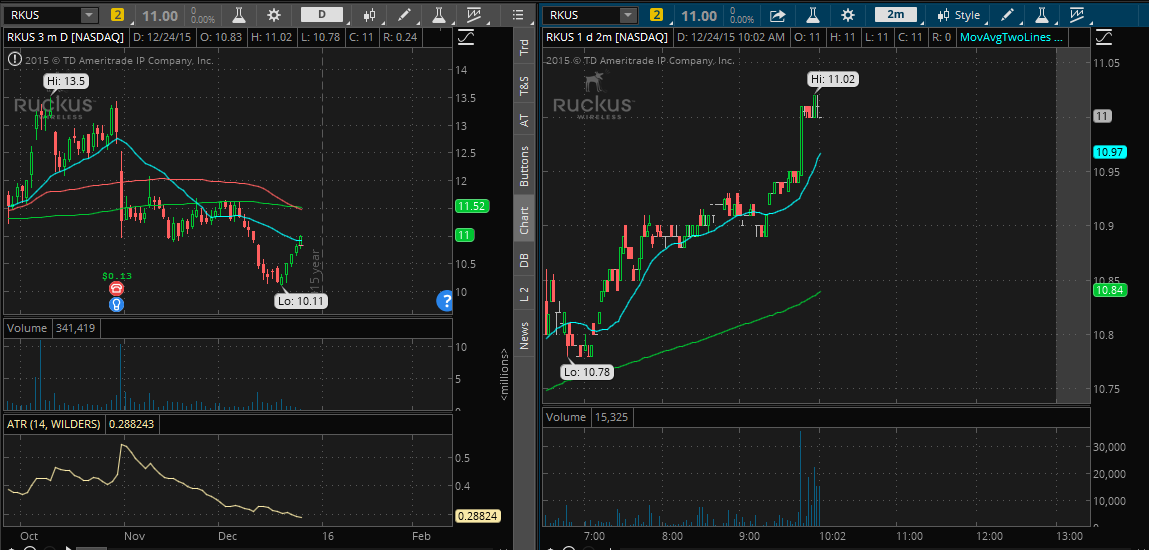Click 'RKUS 1 d 2m [NASDAQ]' chart title
1149x550 pixels.
pyautogui.click(x=607, y=37)
